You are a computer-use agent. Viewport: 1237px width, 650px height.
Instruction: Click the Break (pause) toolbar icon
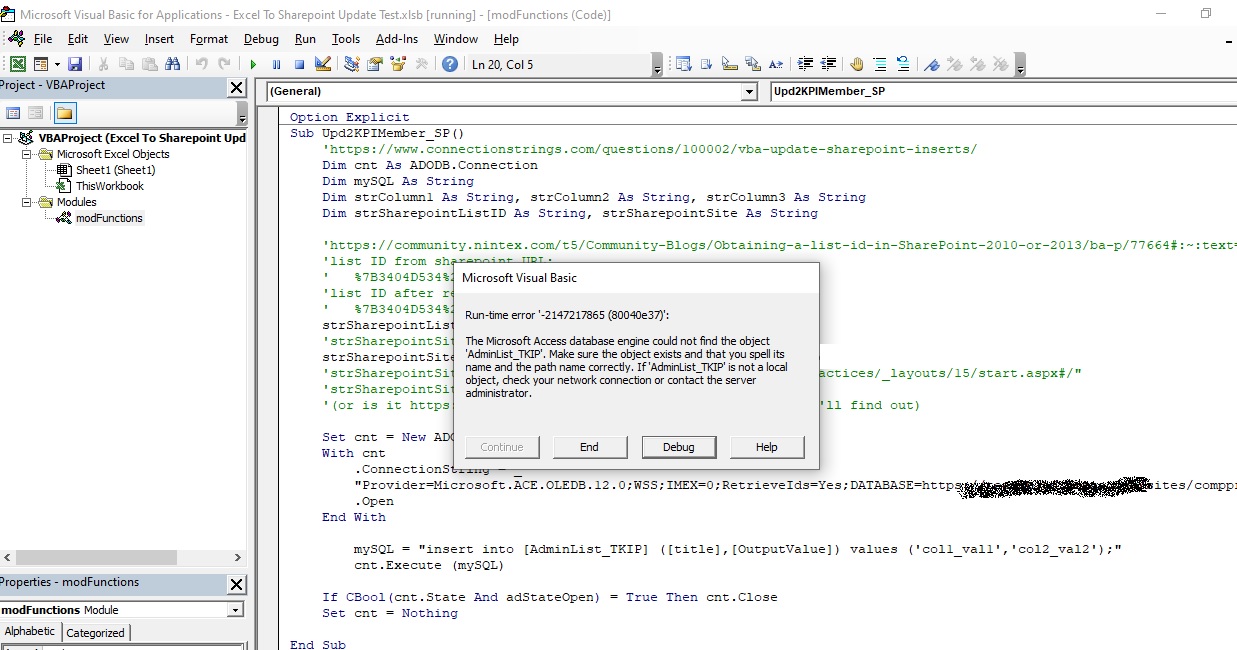click(276, 64)
